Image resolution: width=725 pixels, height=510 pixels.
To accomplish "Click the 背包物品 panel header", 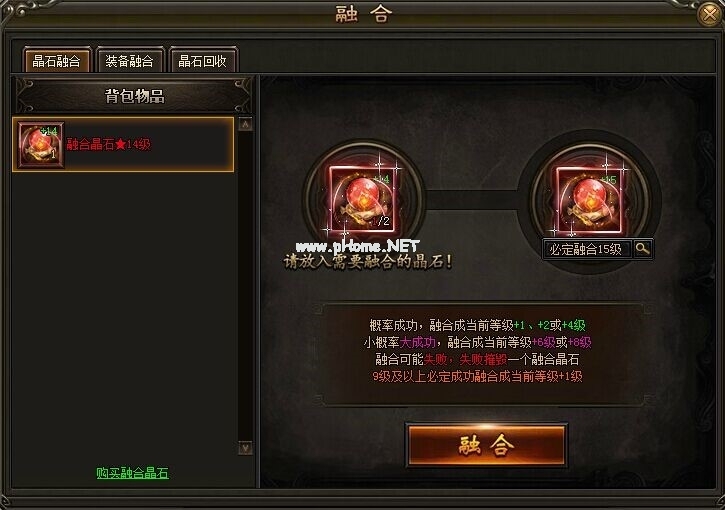I will point(134,96).
